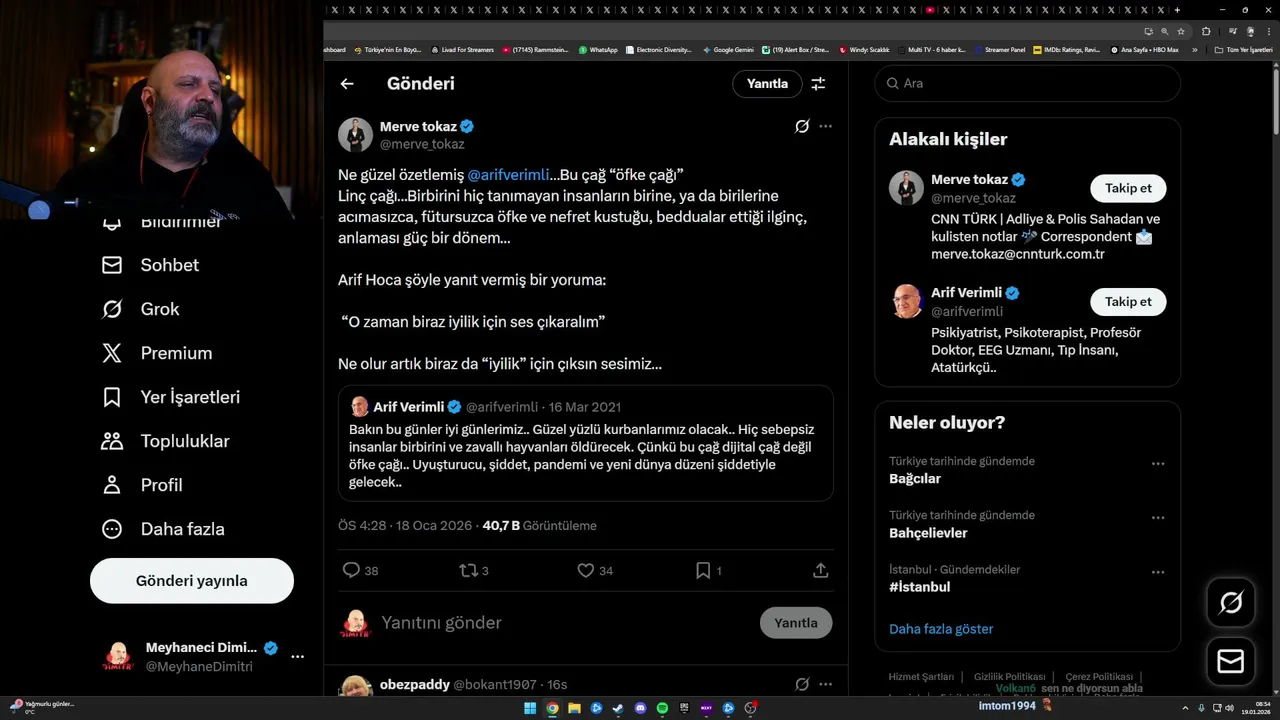Open the Streamer Panel bookmark
This screenshot has width=1280, height=720.
tap(999, 49)
